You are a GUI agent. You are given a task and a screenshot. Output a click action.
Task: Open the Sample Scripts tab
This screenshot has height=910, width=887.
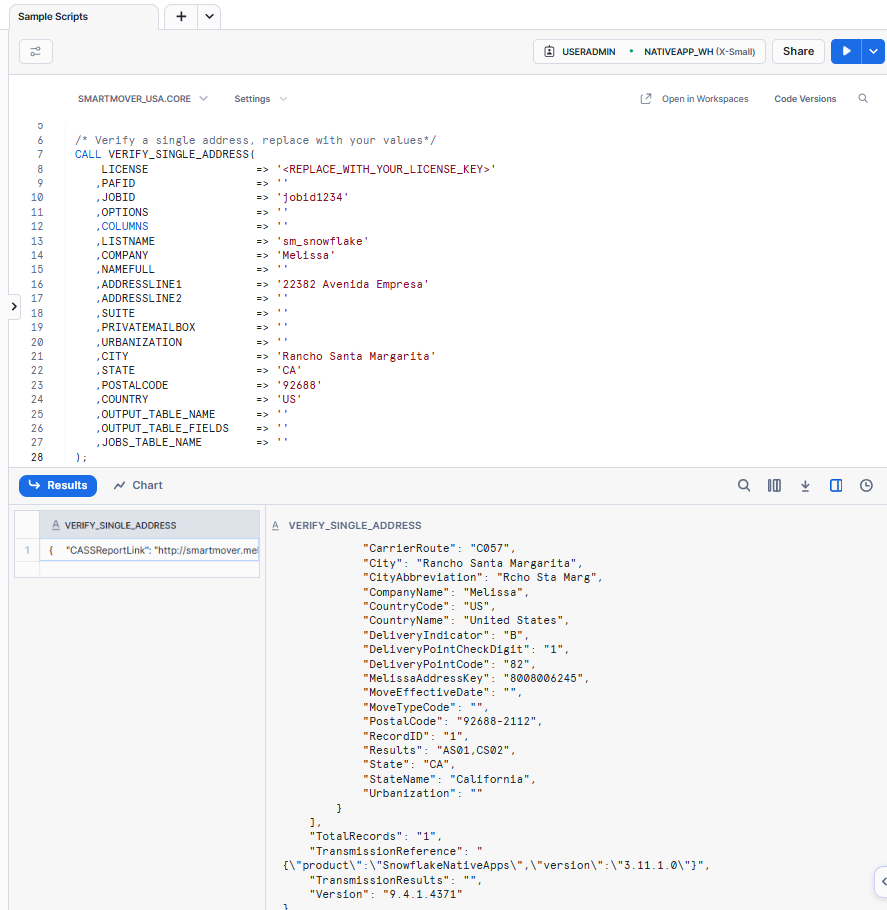click(x=83, y=17)
